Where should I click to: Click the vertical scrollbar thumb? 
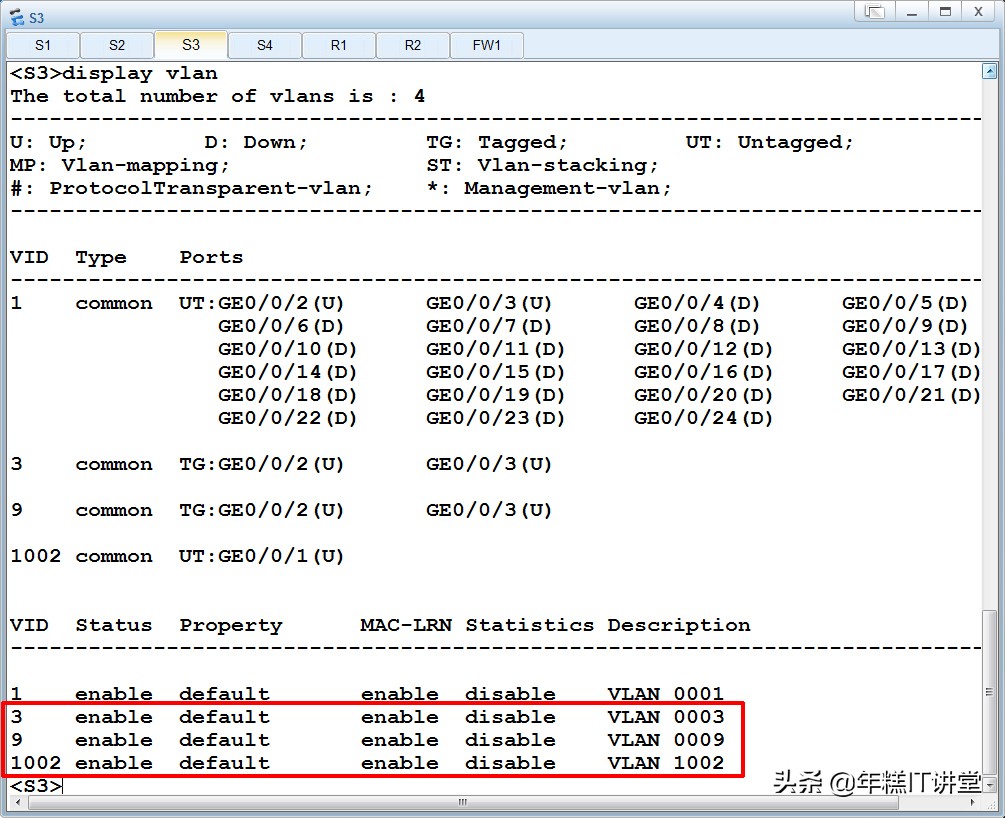990,692
